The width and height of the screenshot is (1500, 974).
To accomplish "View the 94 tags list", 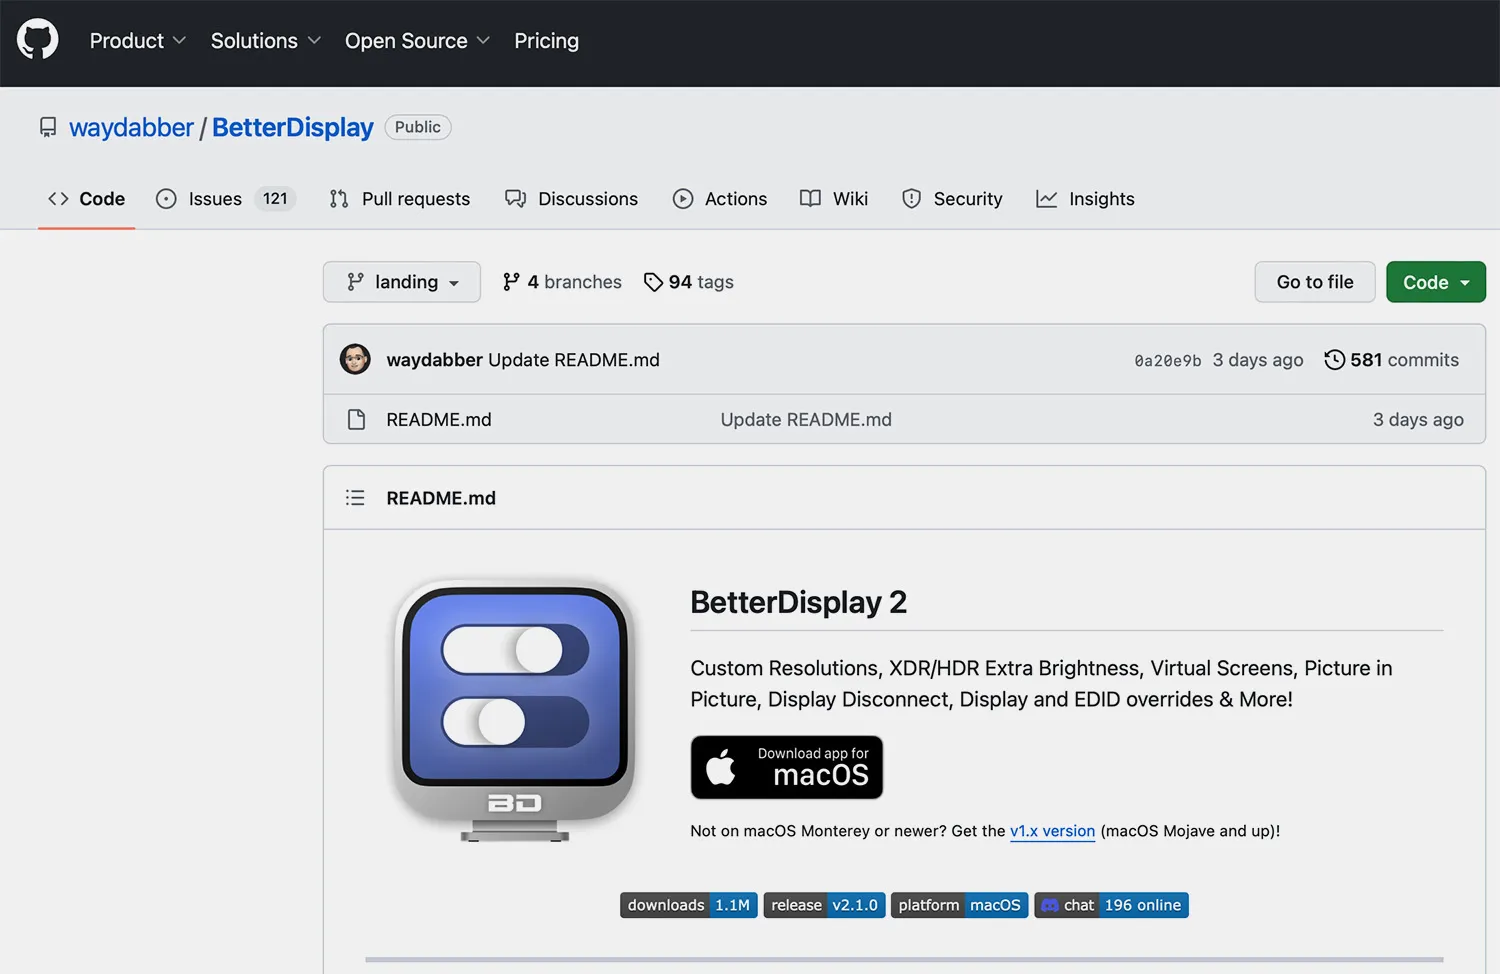I will point(689,282).
